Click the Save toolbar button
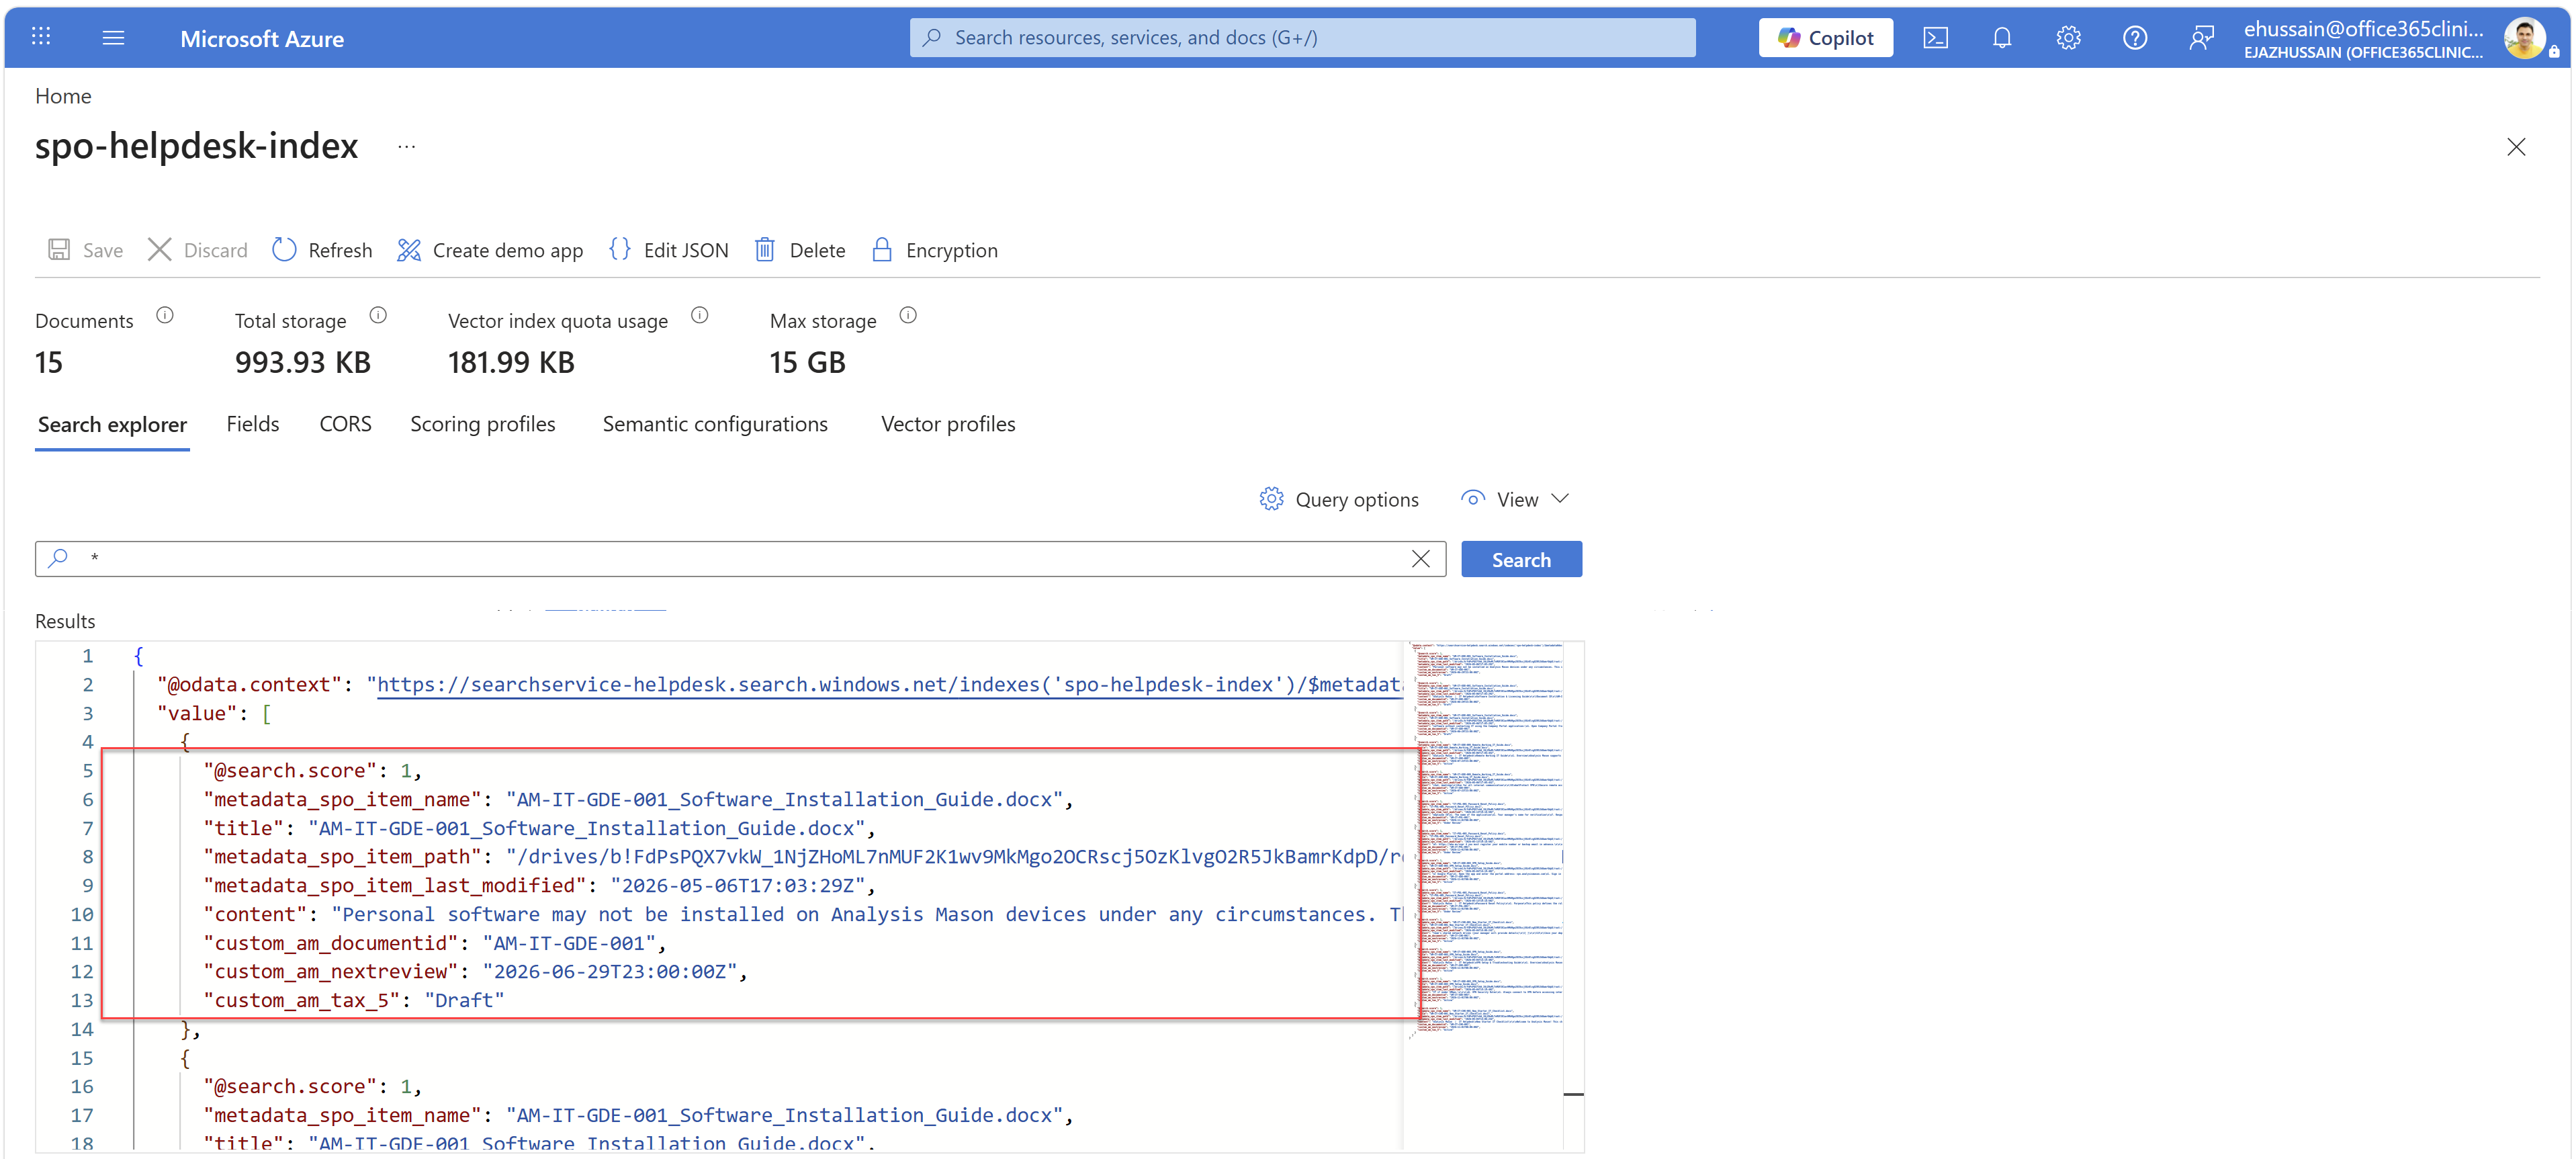 (x=85, y=250)
